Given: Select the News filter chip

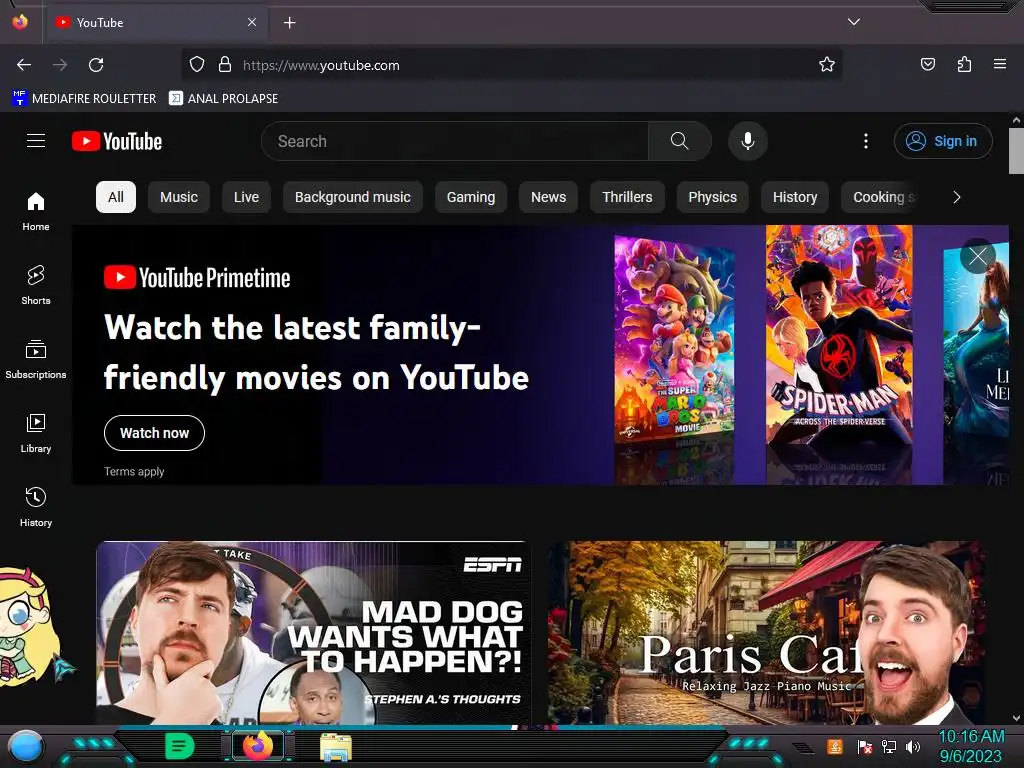Looking at the screenshot, I should click(x=549, y=197).
